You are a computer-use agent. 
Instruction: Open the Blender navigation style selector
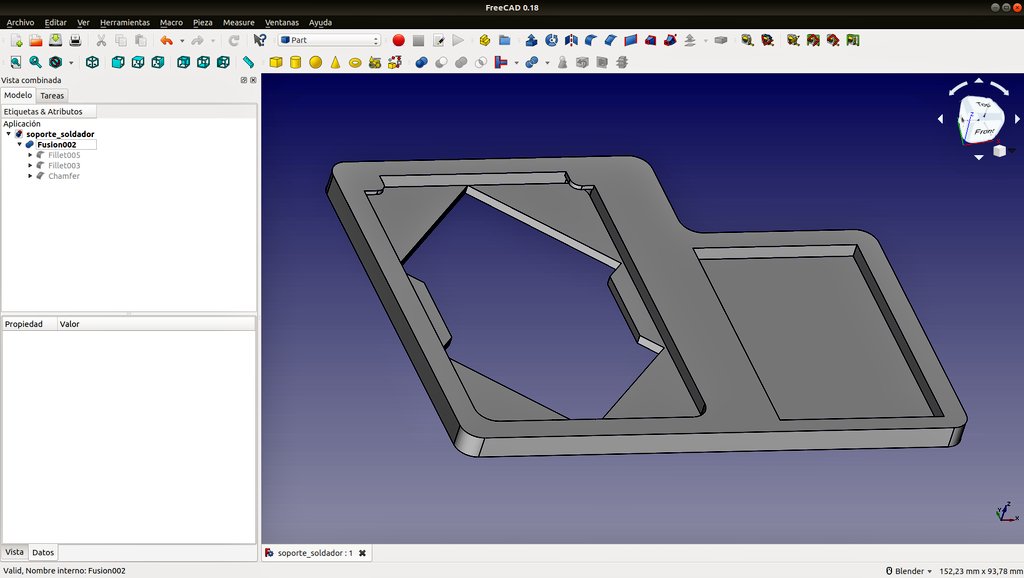(x=908, y=571)
